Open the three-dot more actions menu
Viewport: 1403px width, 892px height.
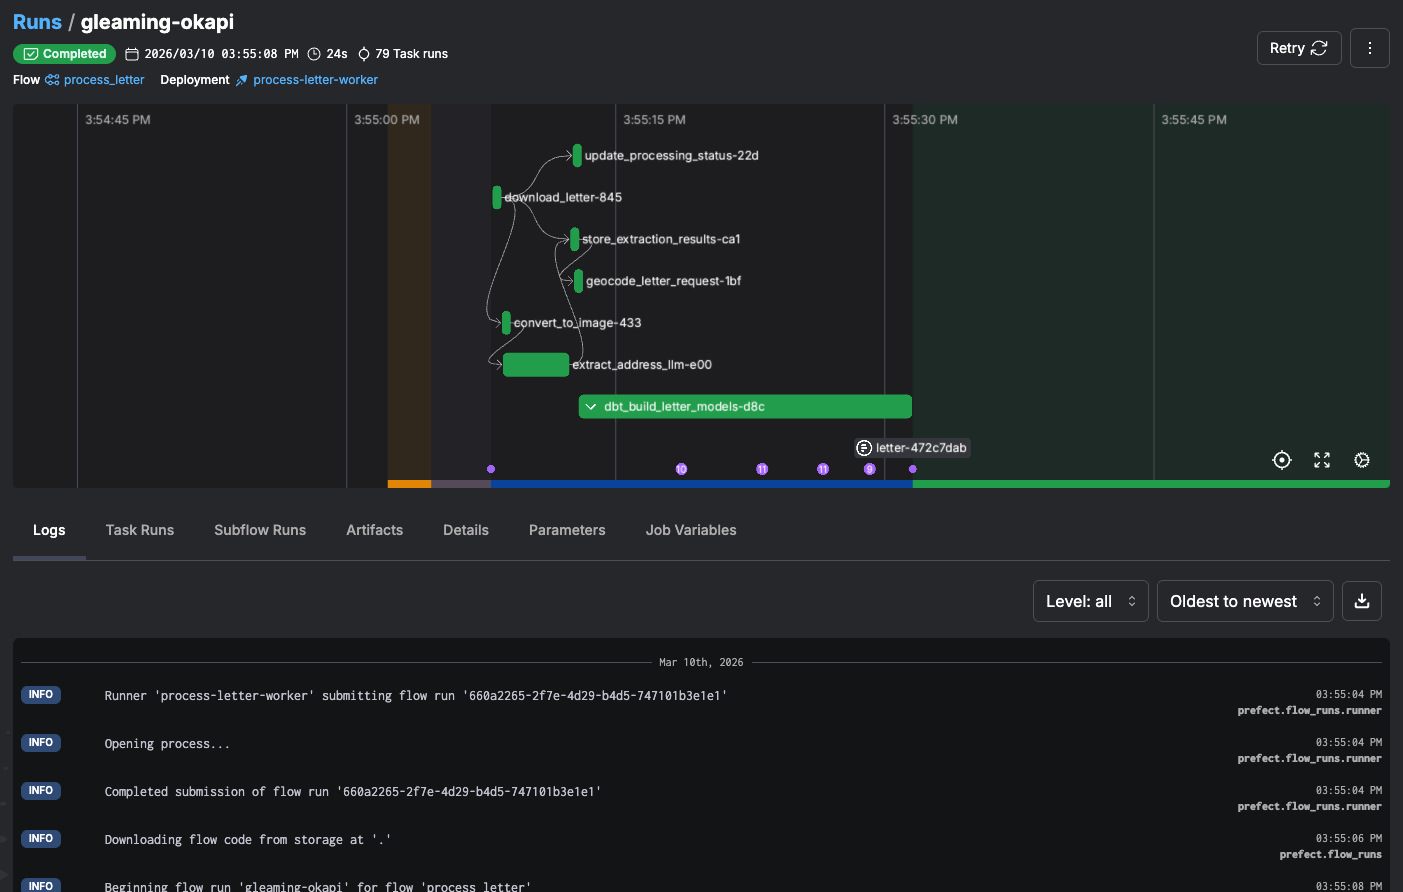pyautogui.click(x=1369, y=48)
